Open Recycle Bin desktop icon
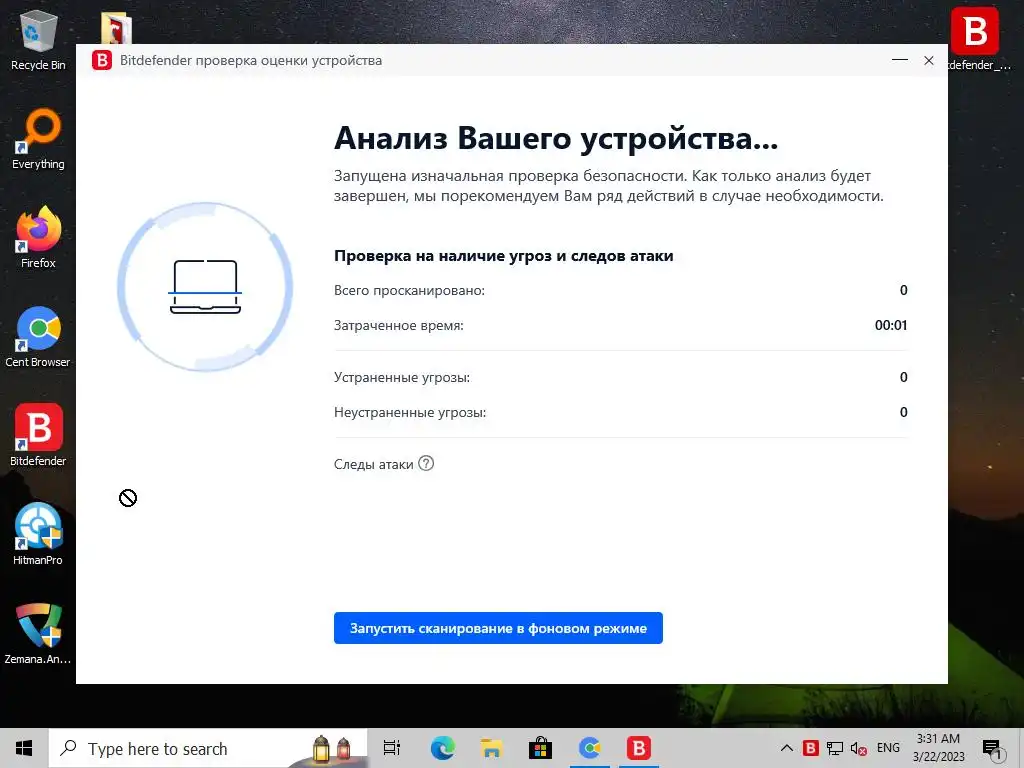Screen dimensions: 1024x768 point(38,39)
